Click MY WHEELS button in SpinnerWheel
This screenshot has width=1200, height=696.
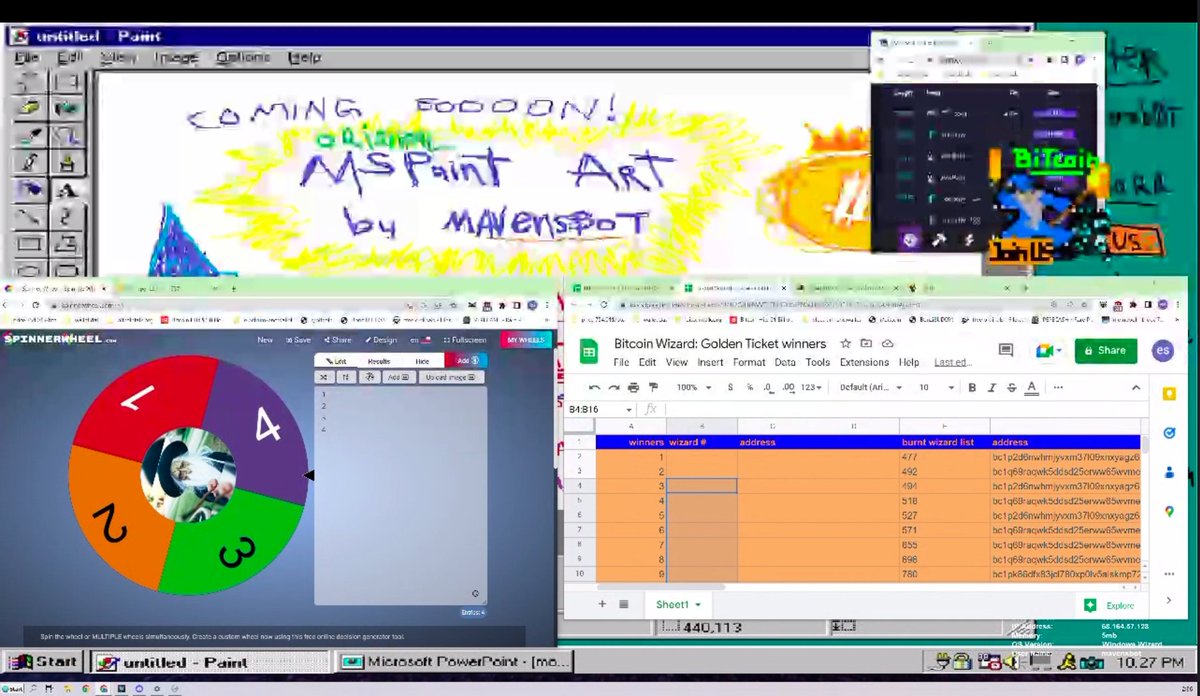coord(525,340)
